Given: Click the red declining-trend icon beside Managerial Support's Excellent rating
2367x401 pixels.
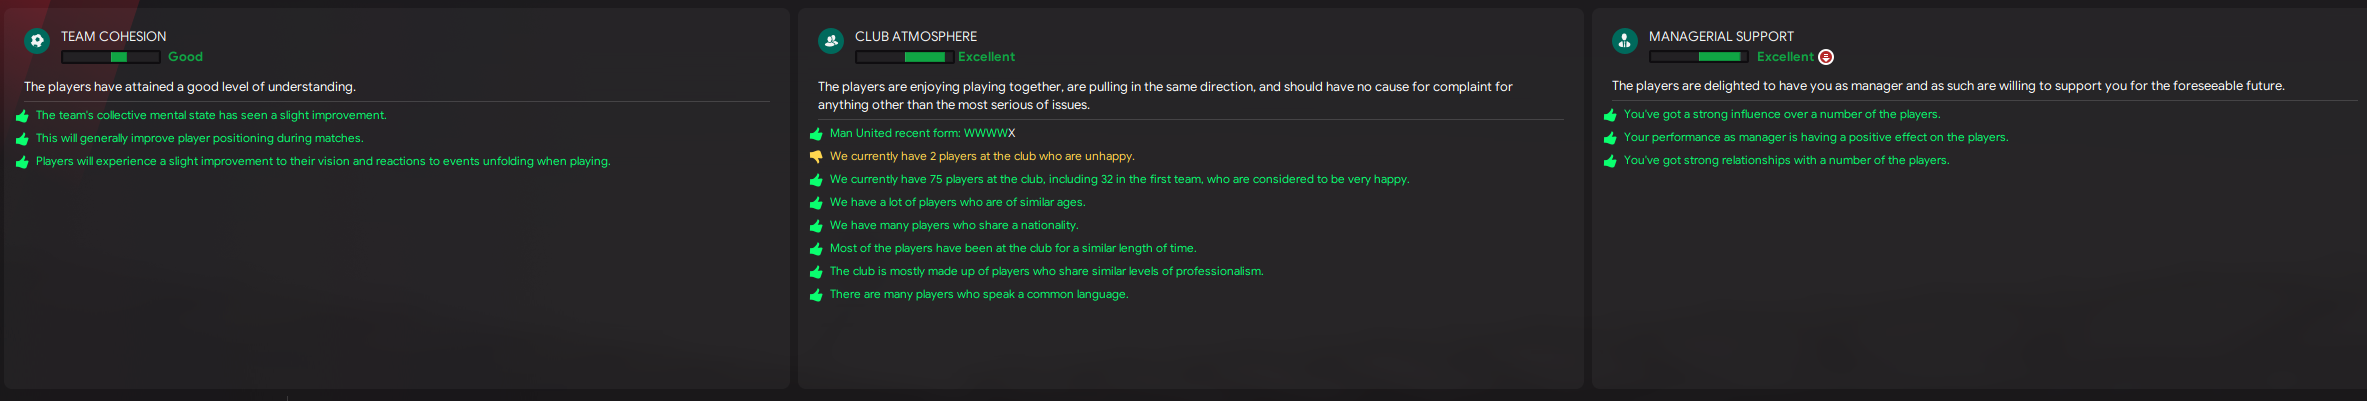Looking at the screenshot, I should tap(1826, 57).
